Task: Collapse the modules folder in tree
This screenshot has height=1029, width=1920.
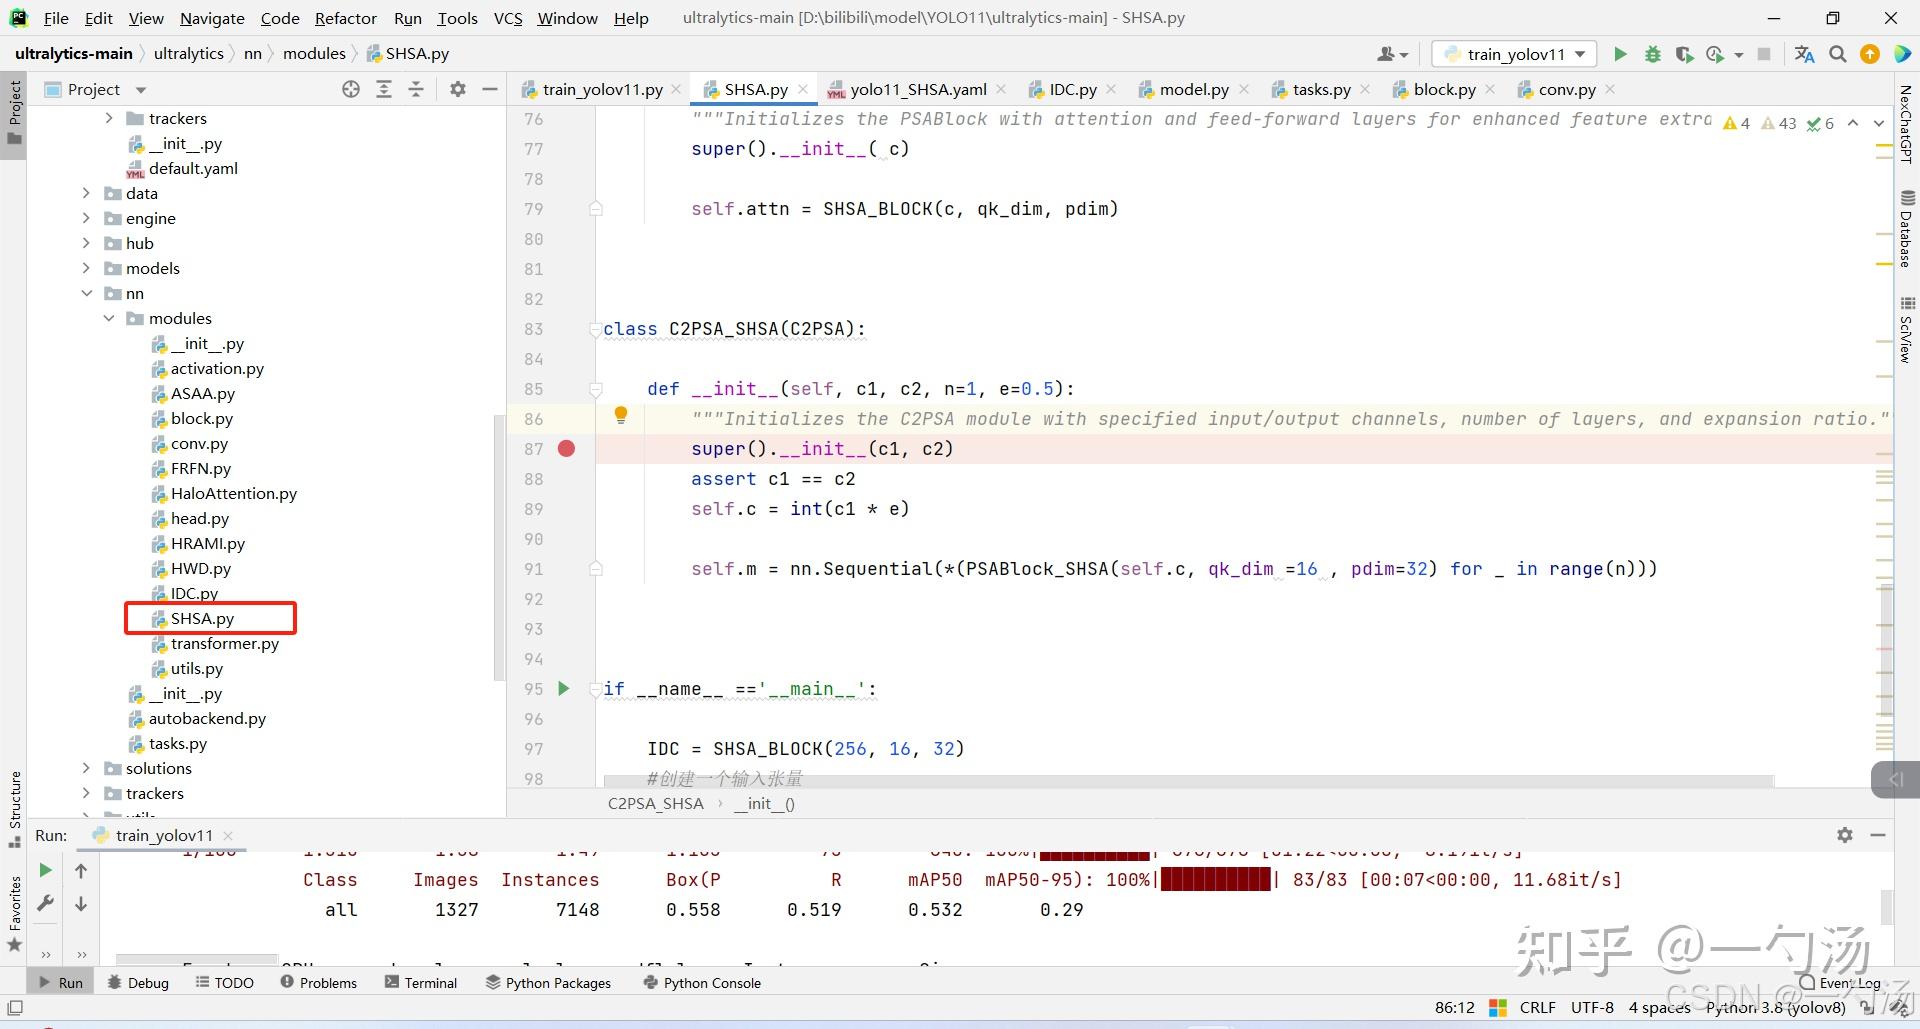Action: [109, 318]
